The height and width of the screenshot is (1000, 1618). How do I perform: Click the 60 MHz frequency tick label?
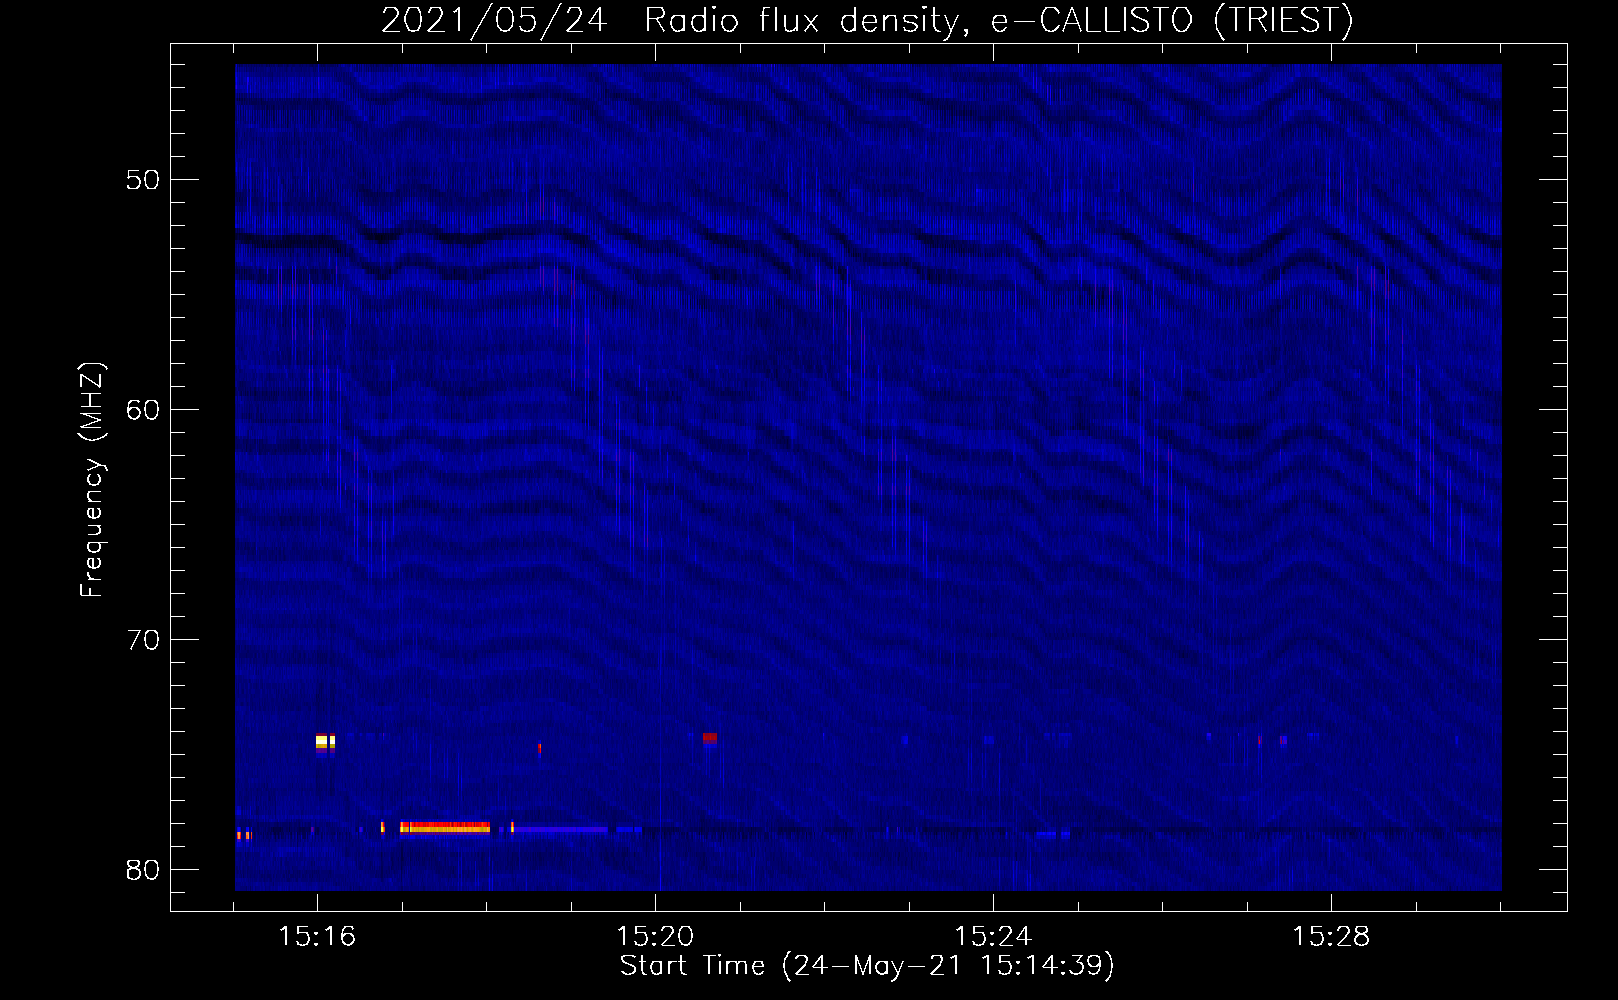(143, 410)
